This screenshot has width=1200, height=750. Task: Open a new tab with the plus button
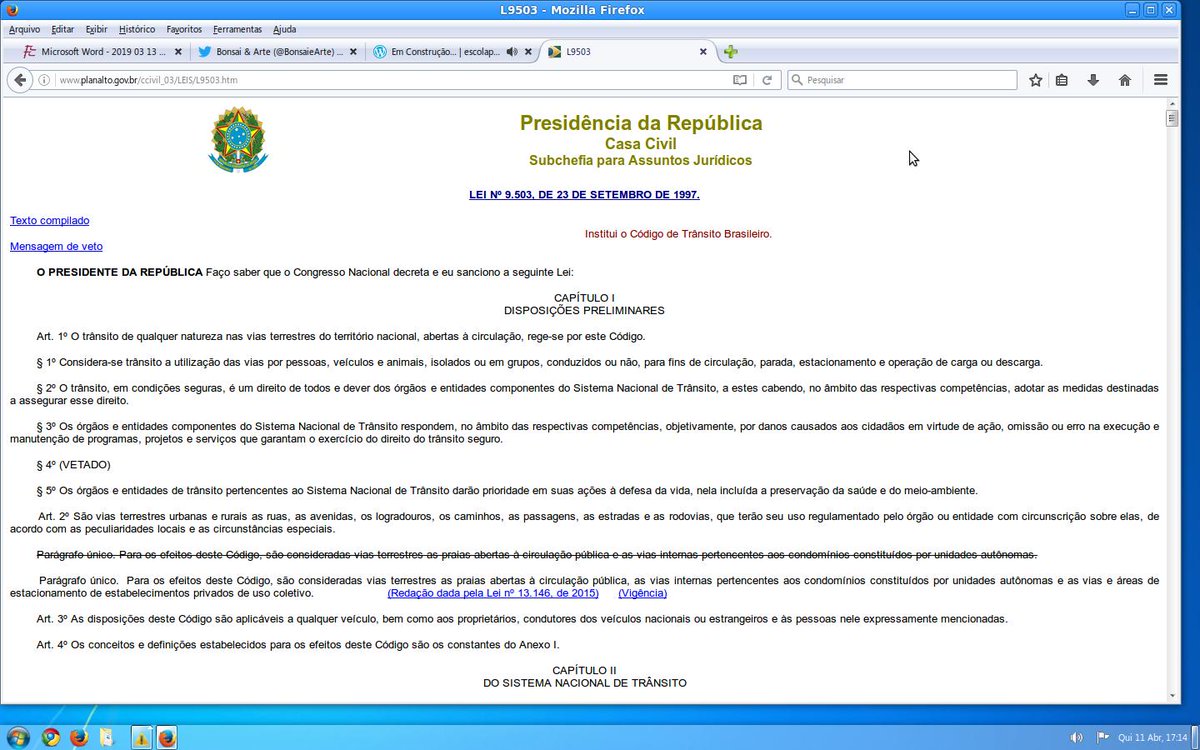[731, 52]
